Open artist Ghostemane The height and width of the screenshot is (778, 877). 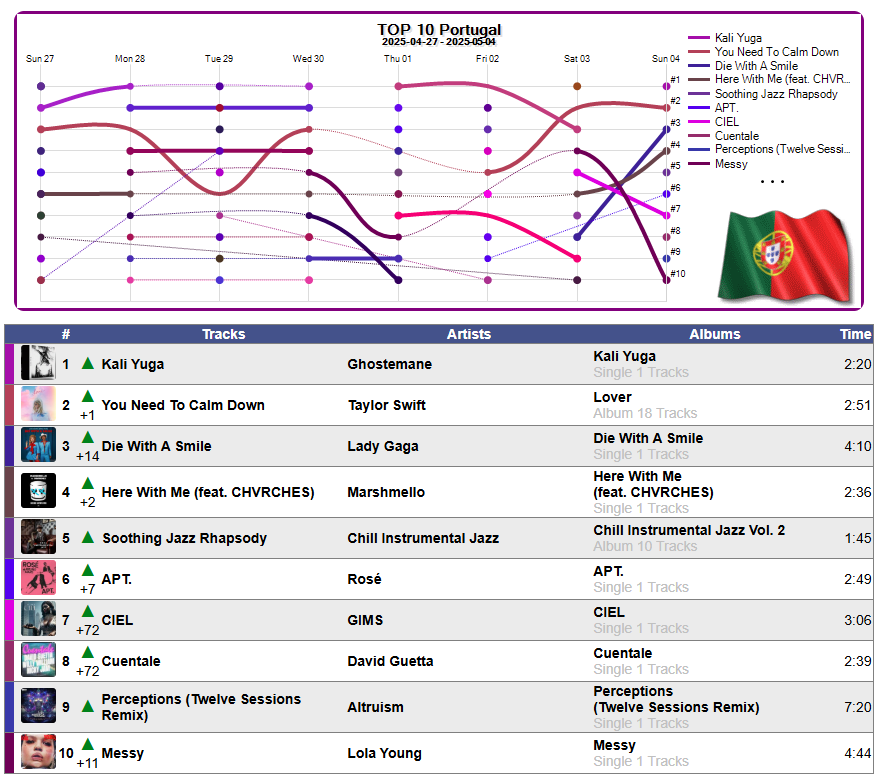point(389,364)
